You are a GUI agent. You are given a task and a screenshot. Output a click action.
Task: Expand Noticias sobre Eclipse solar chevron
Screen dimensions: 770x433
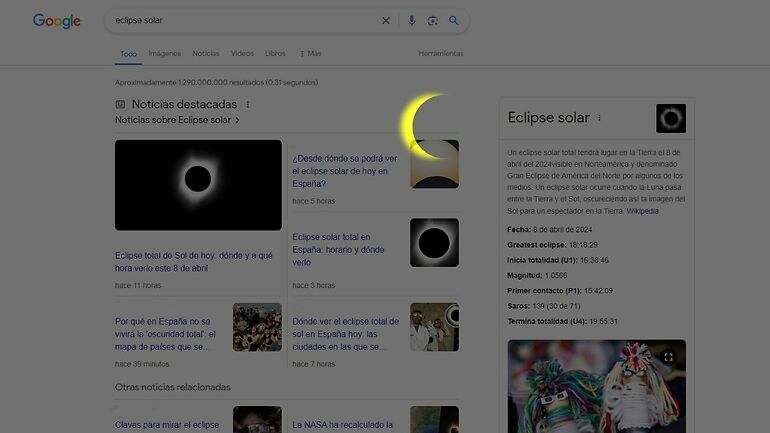point(237,120)
